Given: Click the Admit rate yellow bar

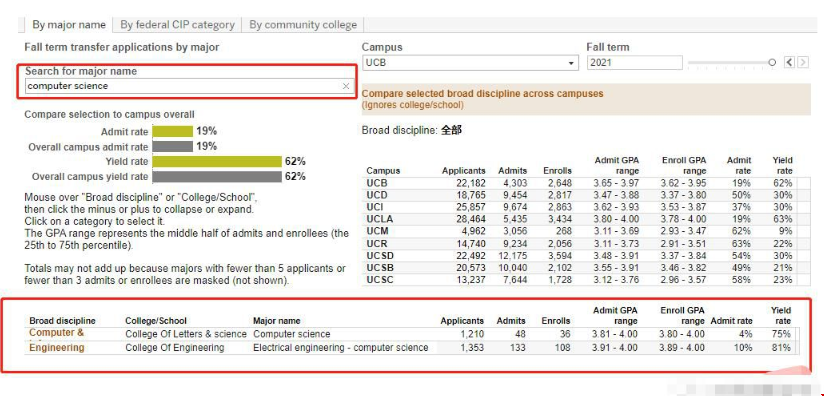Looking at the screenshot, I should tap(172, 131).
